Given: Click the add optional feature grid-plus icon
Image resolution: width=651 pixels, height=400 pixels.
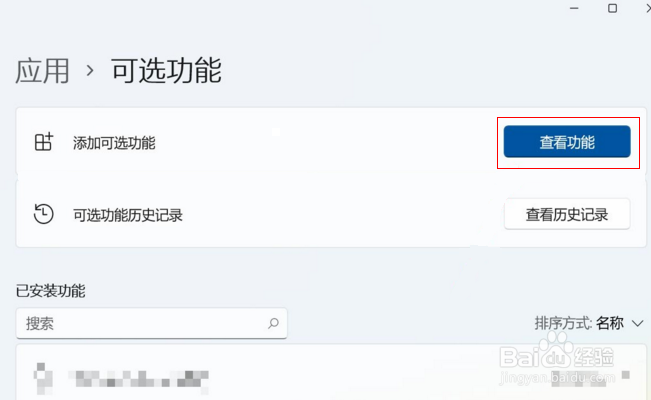Looking at the screenshot, I should 44,142.
